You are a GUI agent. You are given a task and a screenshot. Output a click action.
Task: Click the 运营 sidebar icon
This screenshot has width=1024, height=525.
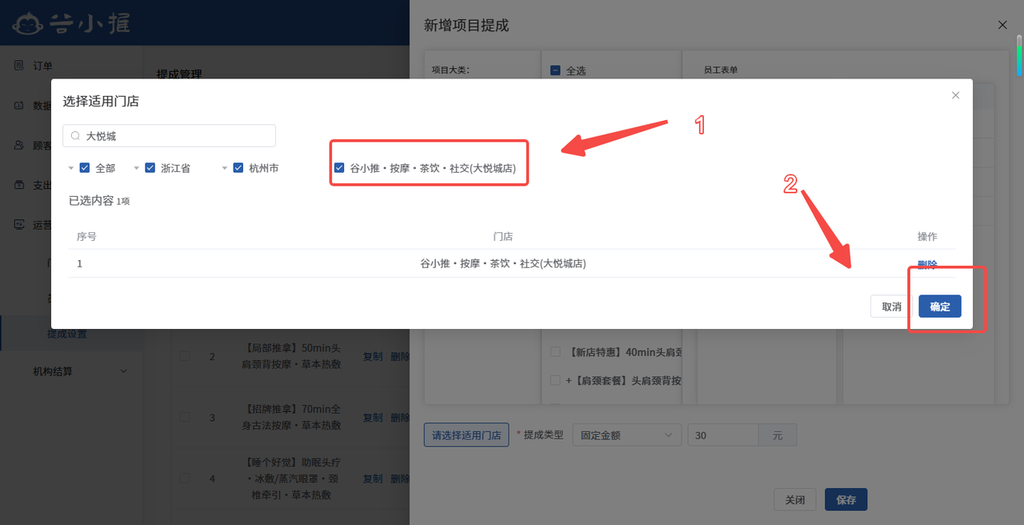[x=19, y=225]
